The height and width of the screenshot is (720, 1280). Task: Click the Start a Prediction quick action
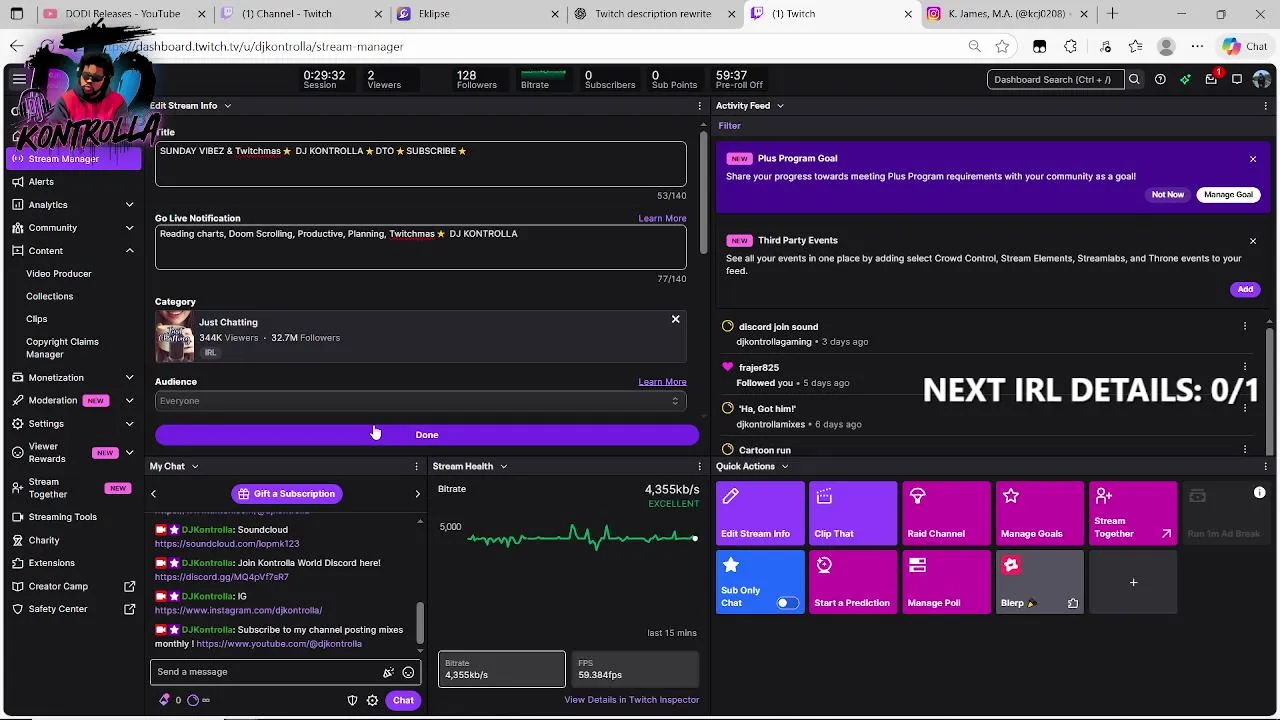tap(852, 582)
